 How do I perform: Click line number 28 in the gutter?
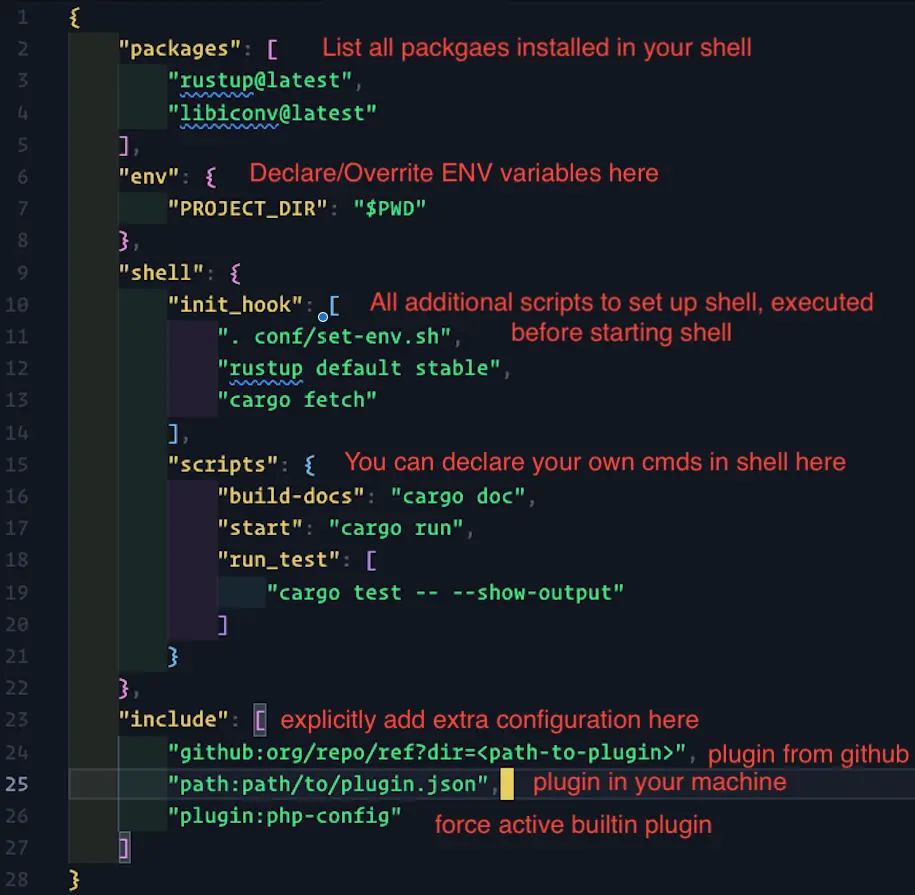[x=16, y=880]
